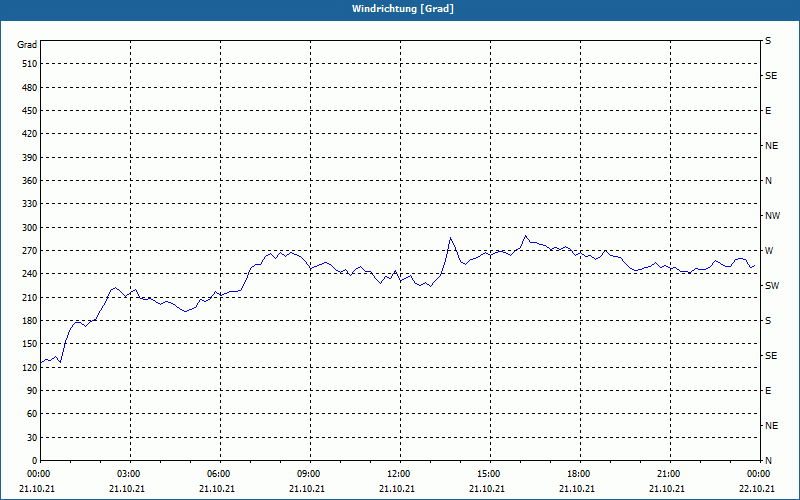Select the 480 y-axis value
This screenshot has width=800, height=500.
click(x=30, y=87)
